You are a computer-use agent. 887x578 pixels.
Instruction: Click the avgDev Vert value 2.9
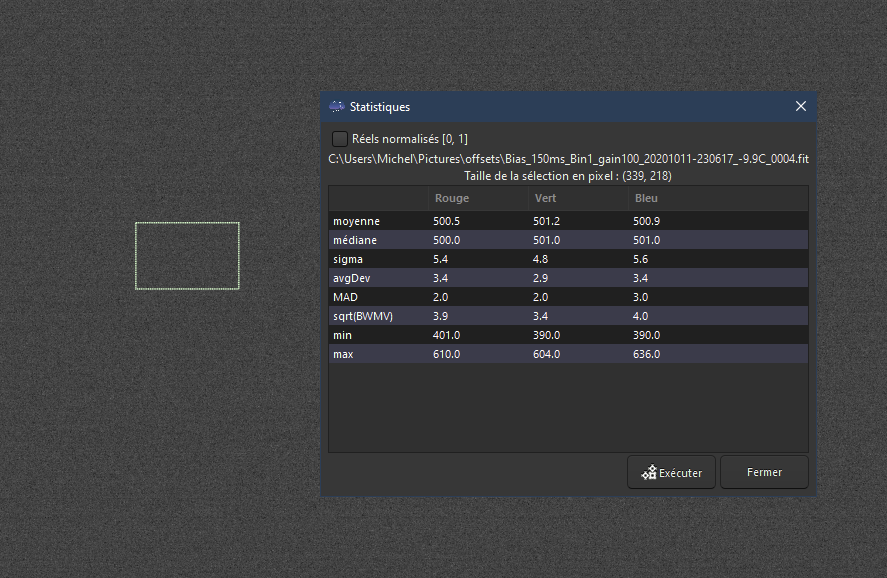click(x=540, y=278)
